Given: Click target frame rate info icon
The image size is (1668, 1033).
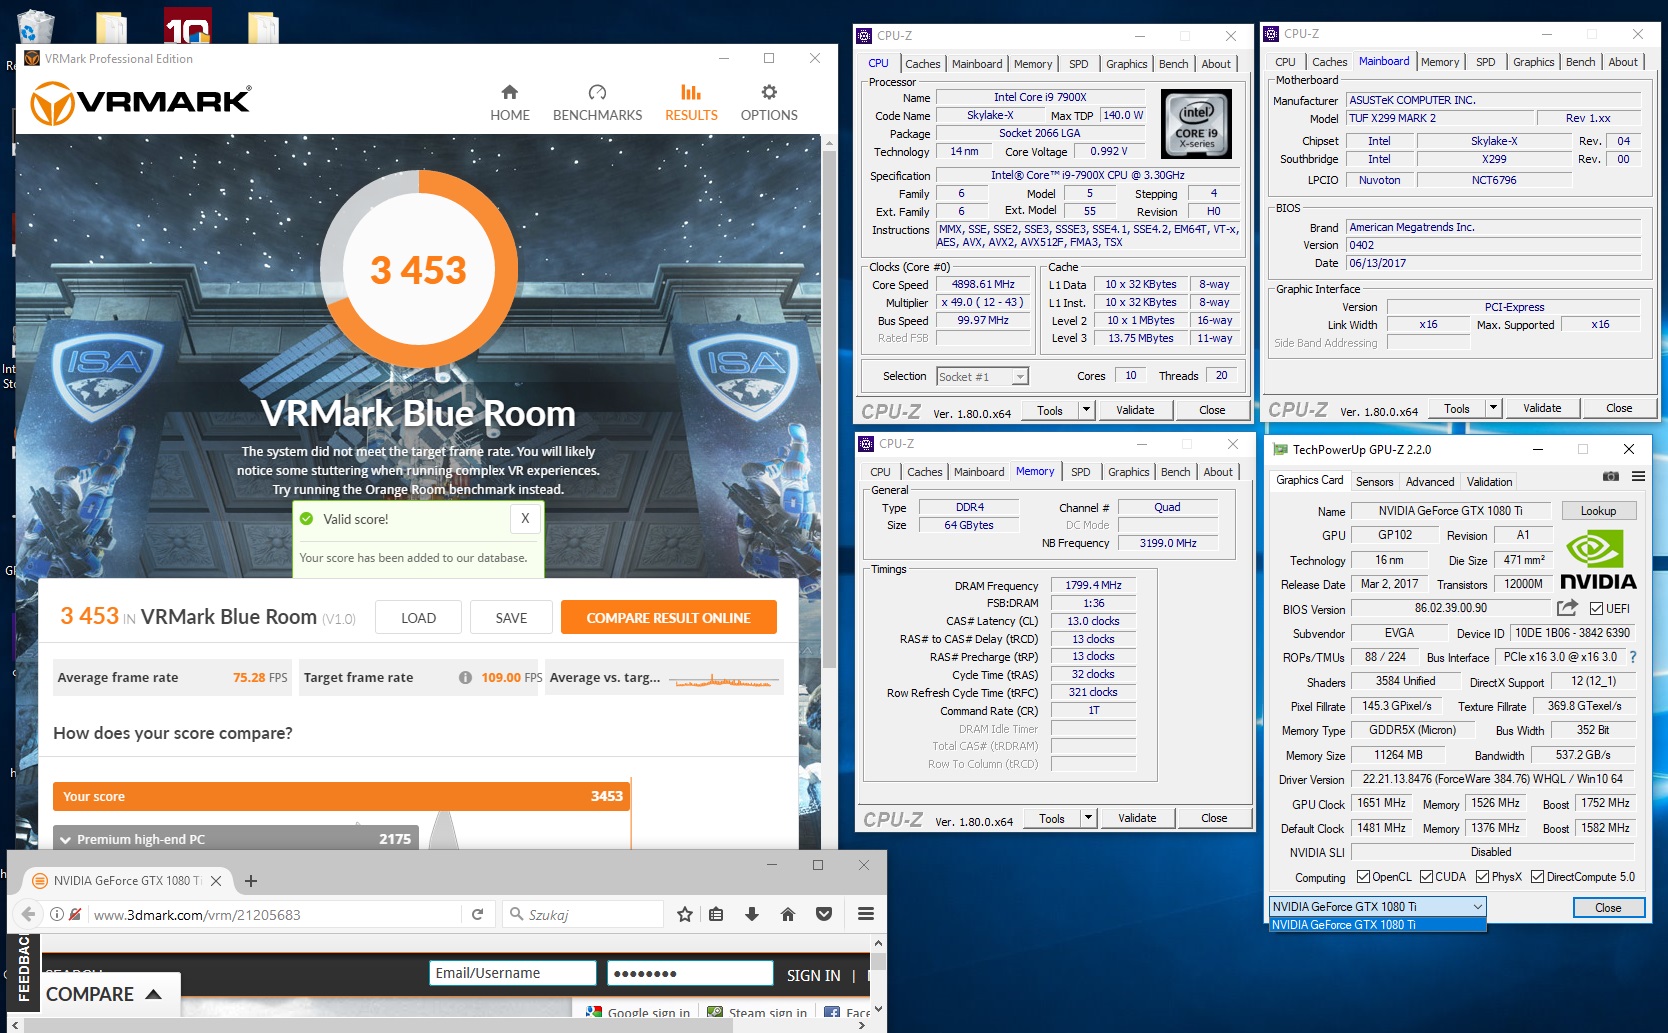Looking at the screenshot, I should pos(465,677).
